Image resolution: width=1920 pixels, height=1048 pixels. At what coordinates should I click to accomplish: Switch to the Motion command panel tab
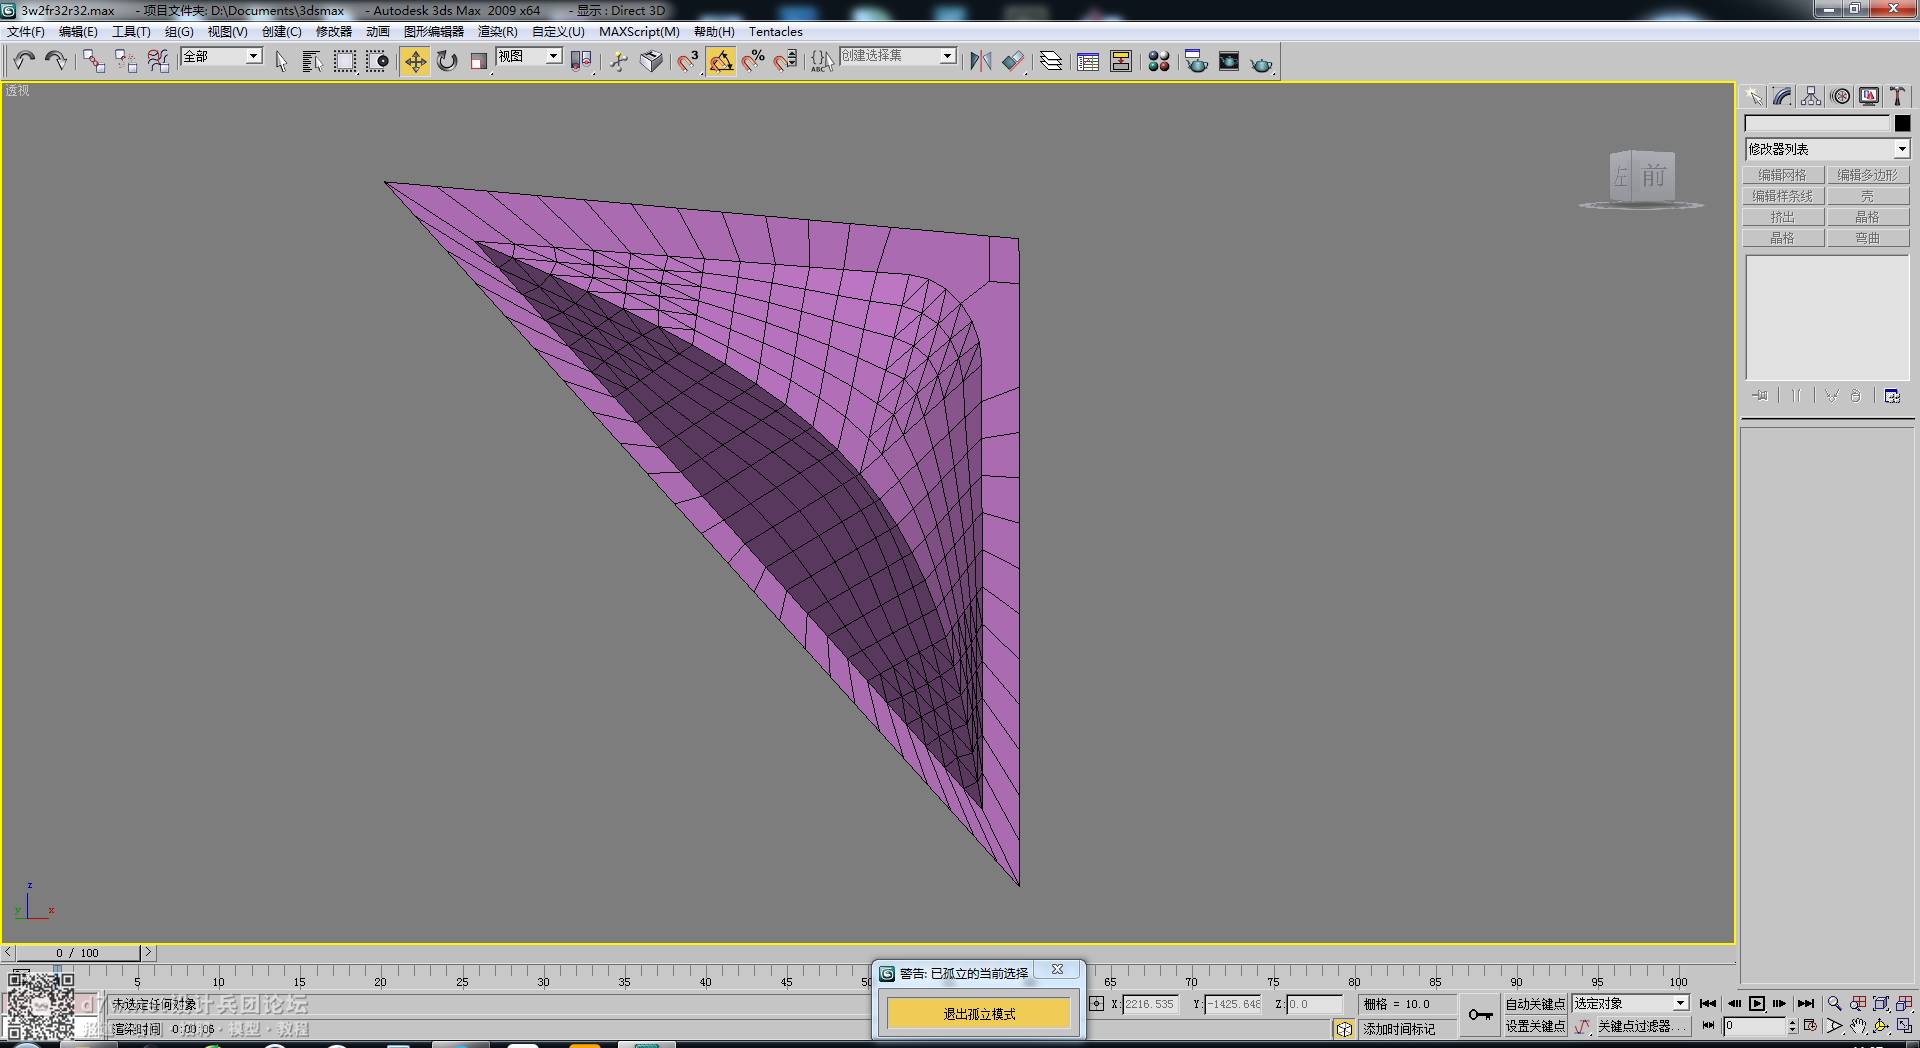point(1840,96)
